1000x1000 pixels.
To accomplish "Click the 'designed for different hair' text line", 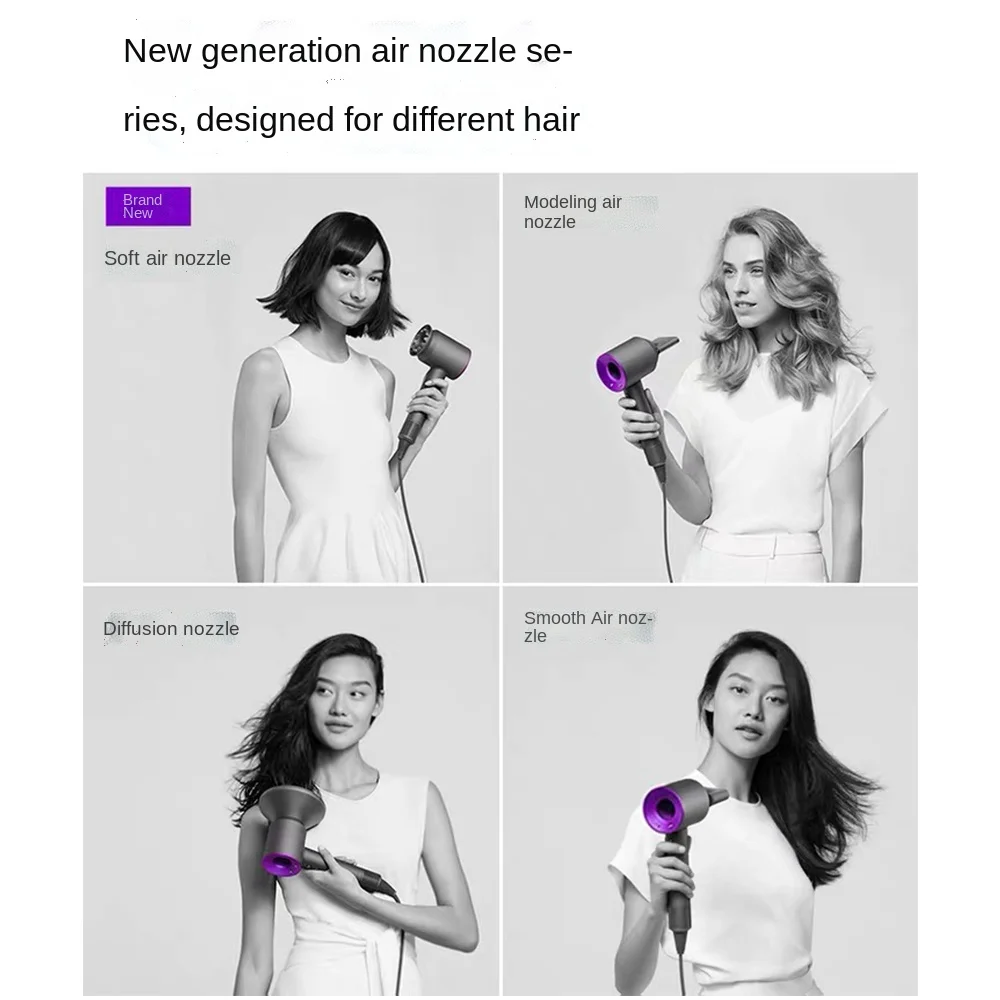I will click(351, 119).
